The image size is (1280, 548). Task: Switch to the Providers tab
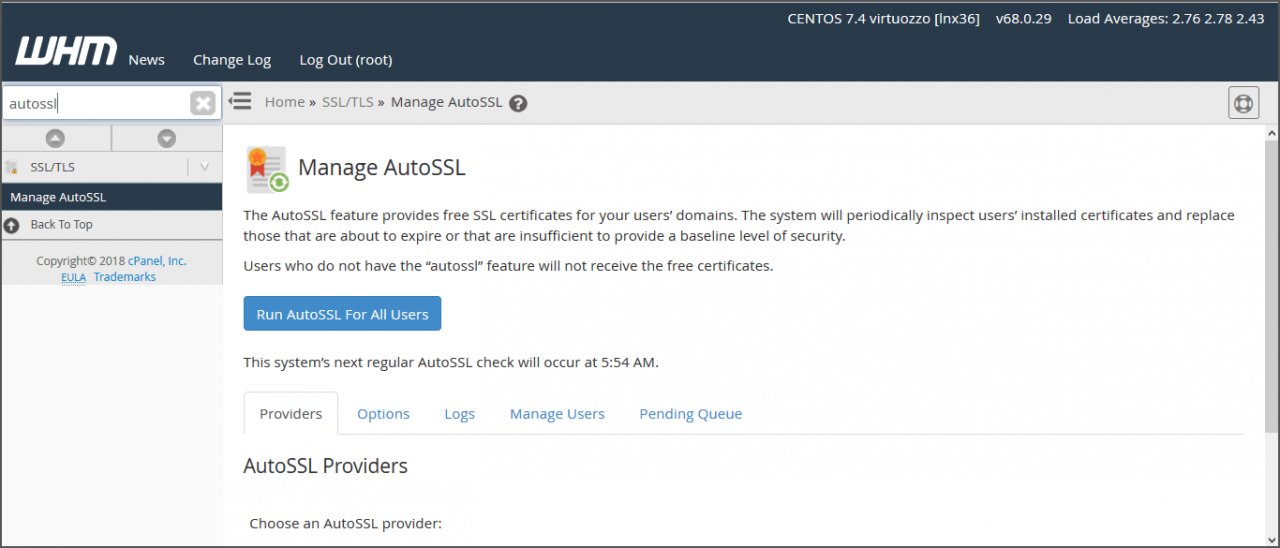pos(291,413)
